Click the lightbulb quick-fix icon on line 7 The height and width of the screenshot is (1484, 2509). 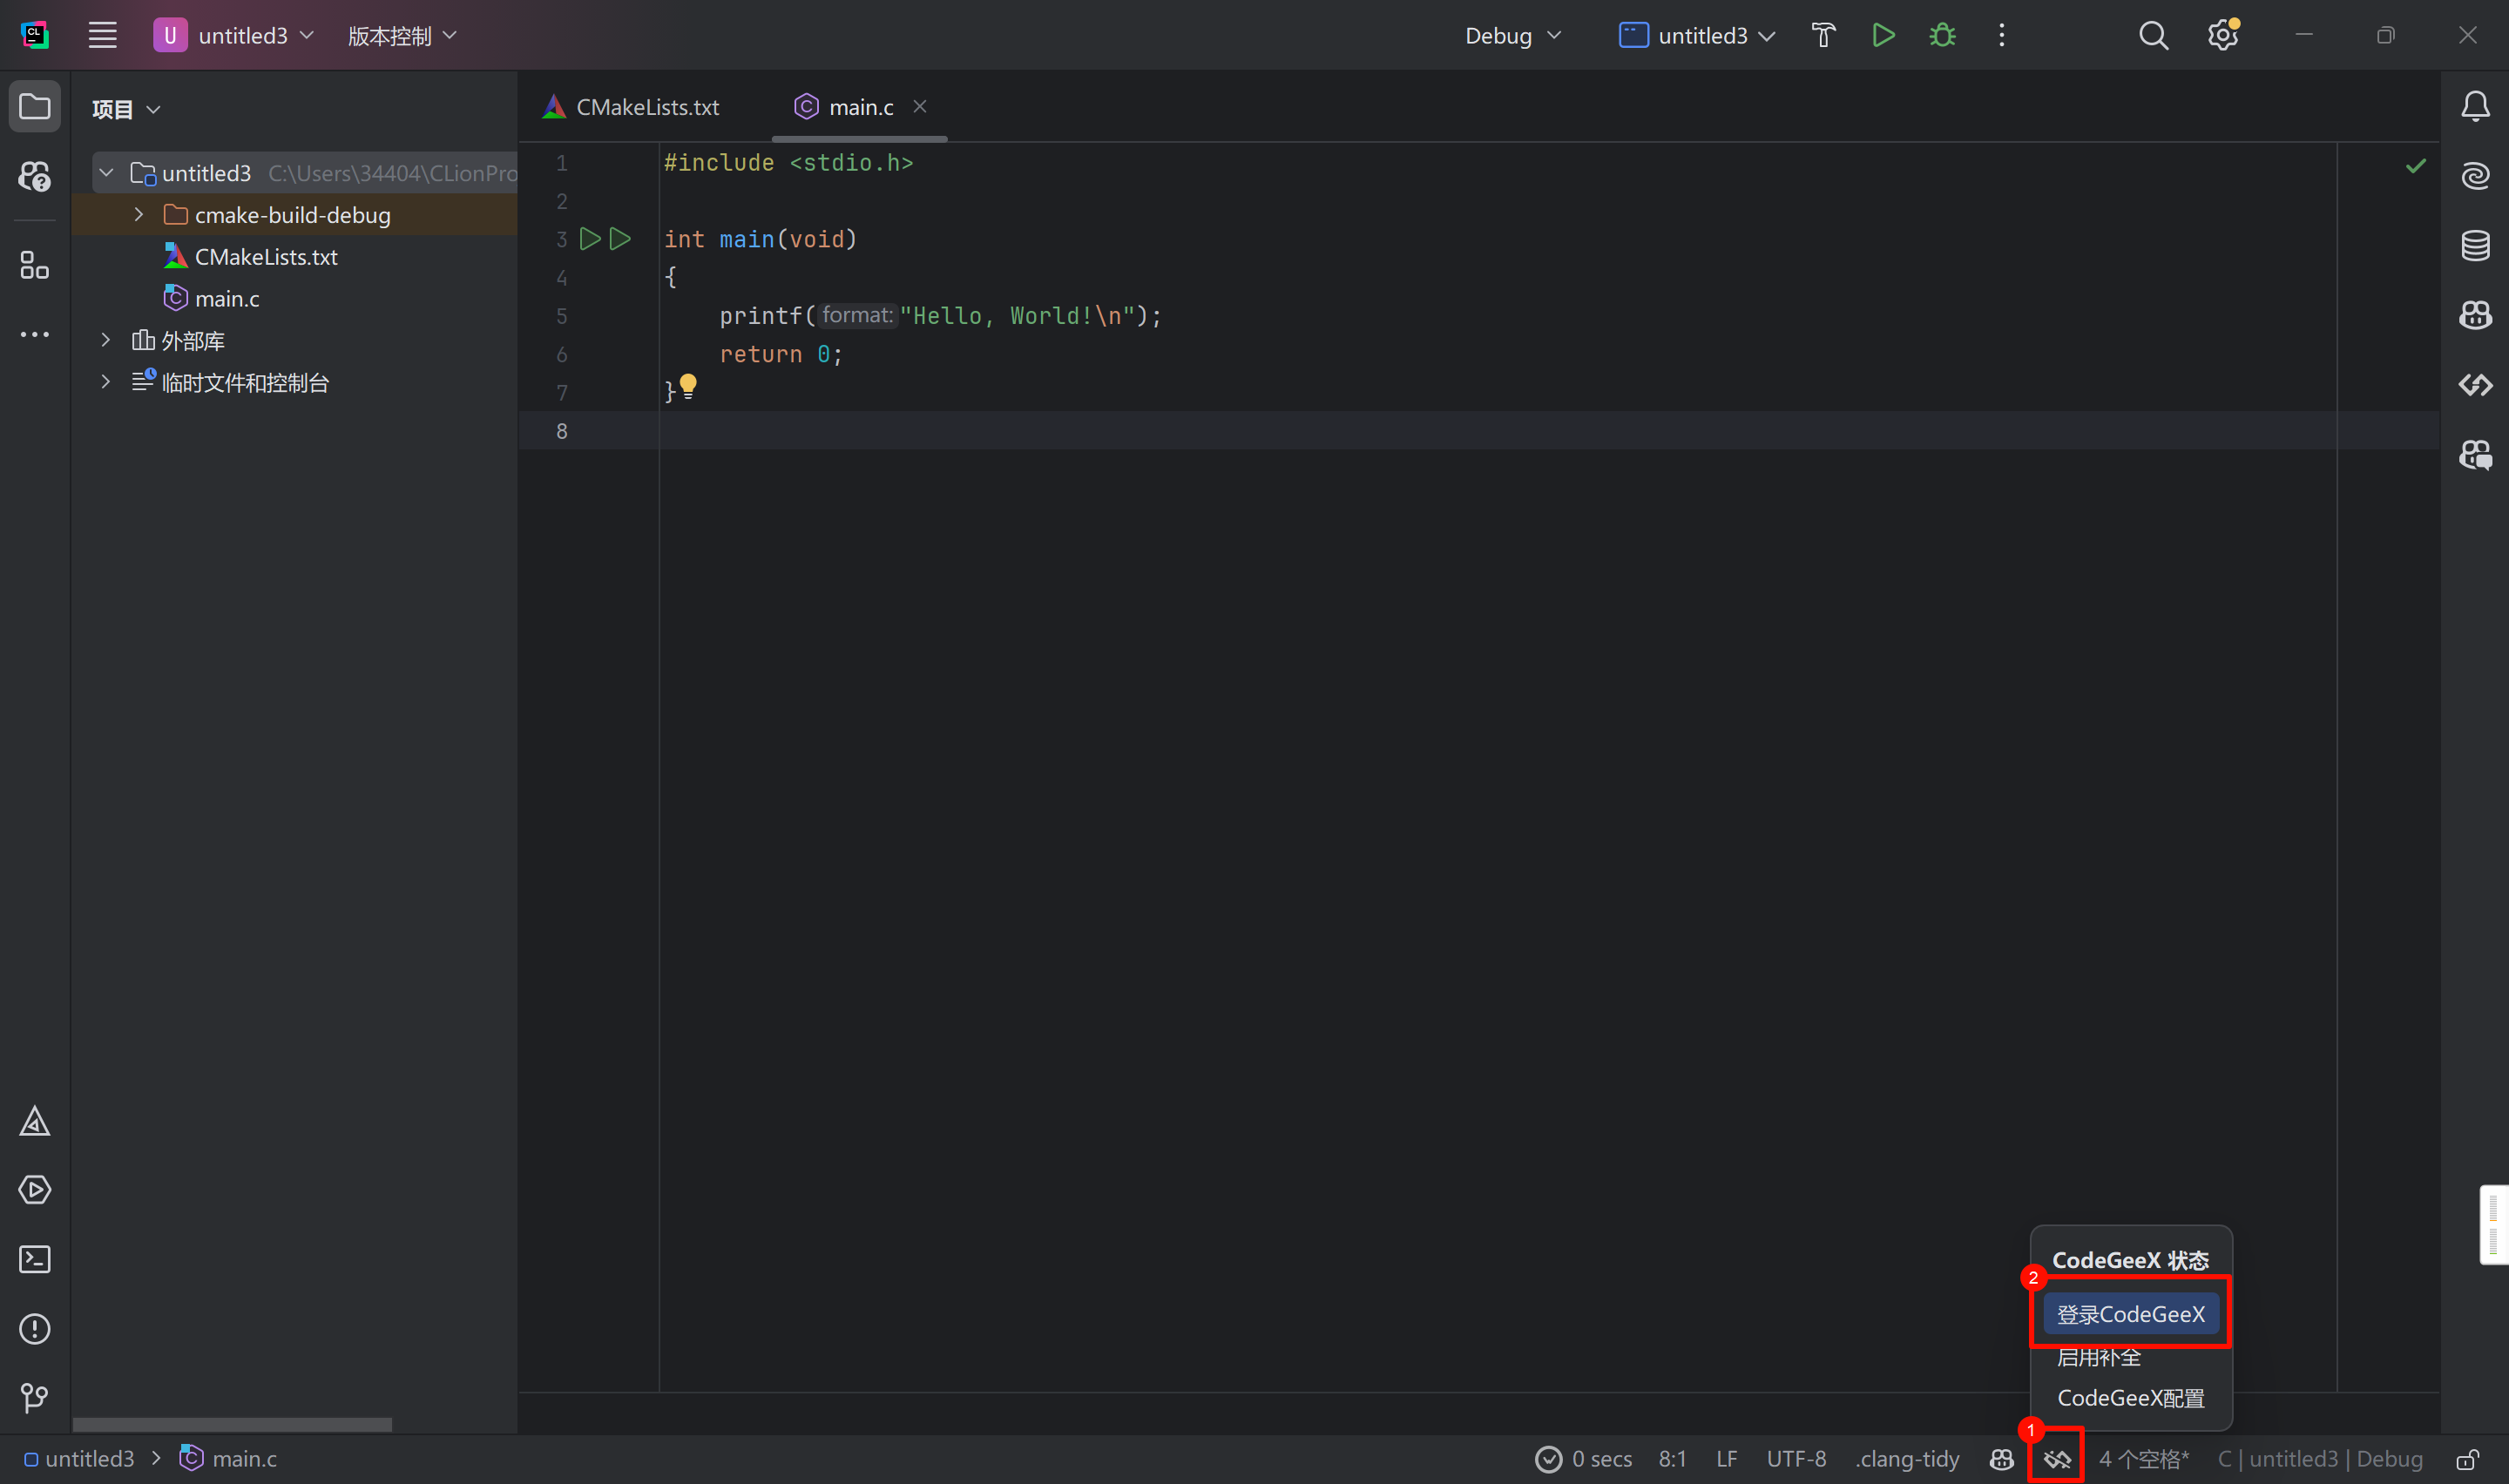click(x=688, y=386)
